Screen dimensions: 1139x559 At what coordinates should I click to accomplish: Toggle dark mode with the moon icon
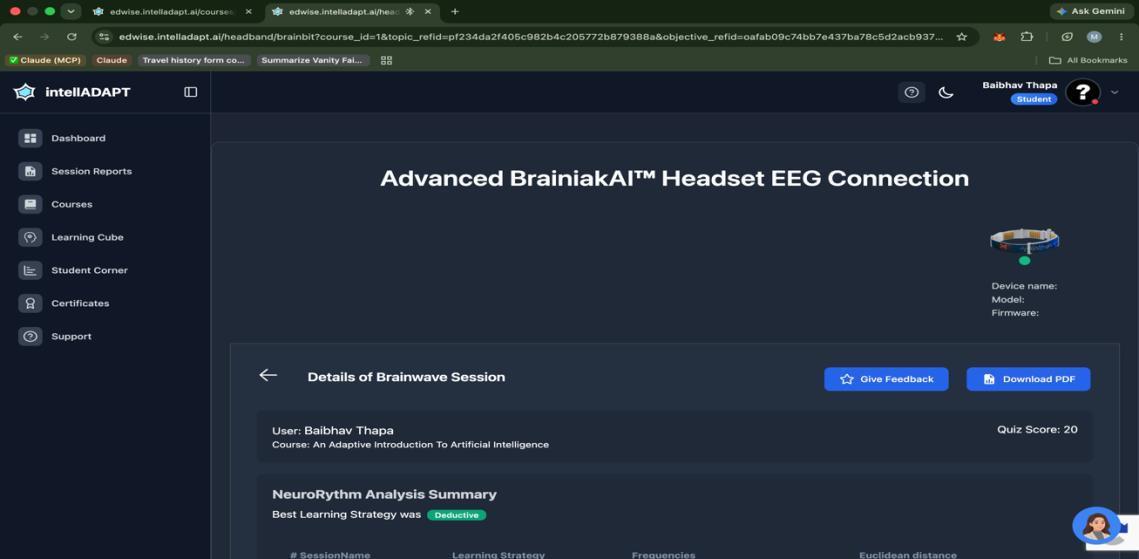pyautogui.click(x=946, y=92)
